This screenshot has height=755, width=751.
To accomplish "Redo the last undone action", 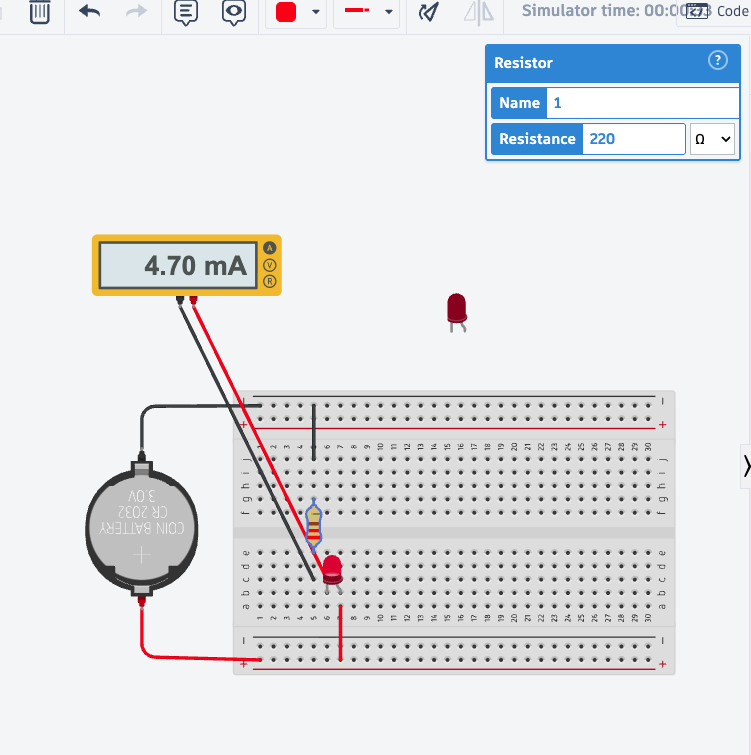I will [x=136, y=11].
